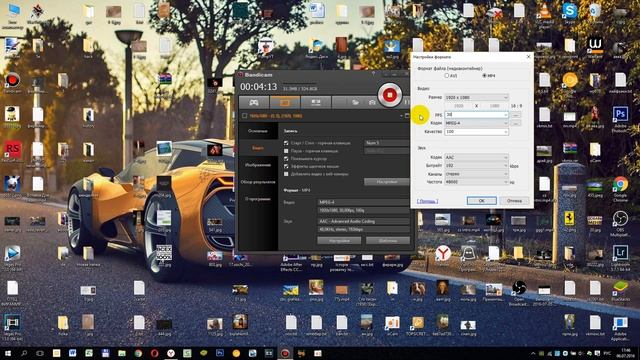Open the audio bitrate 192 dropdown
Image resolution: width=640 pixels, height=360 pixels.
(476, 166)
